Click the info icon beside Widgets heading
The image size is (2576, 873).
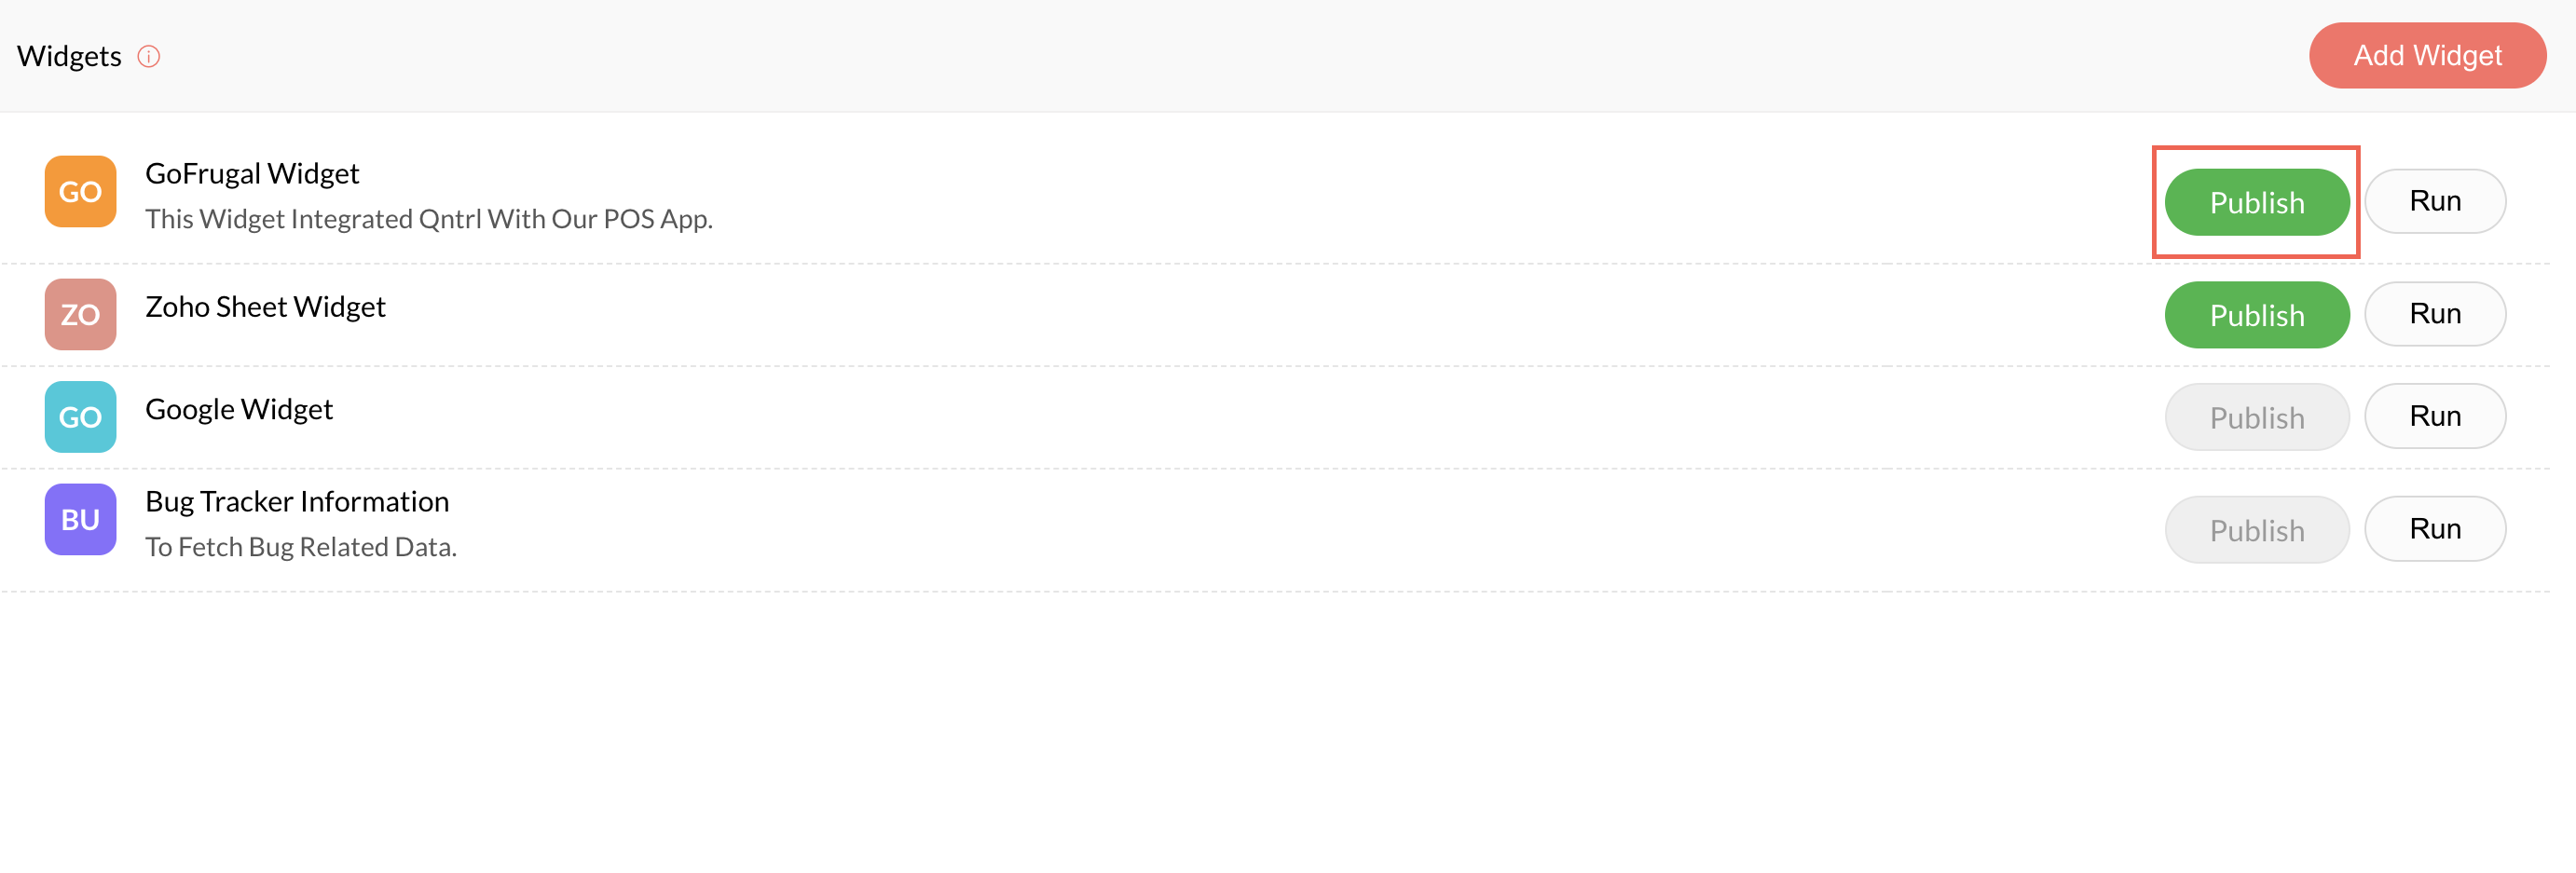pos(149,56)
